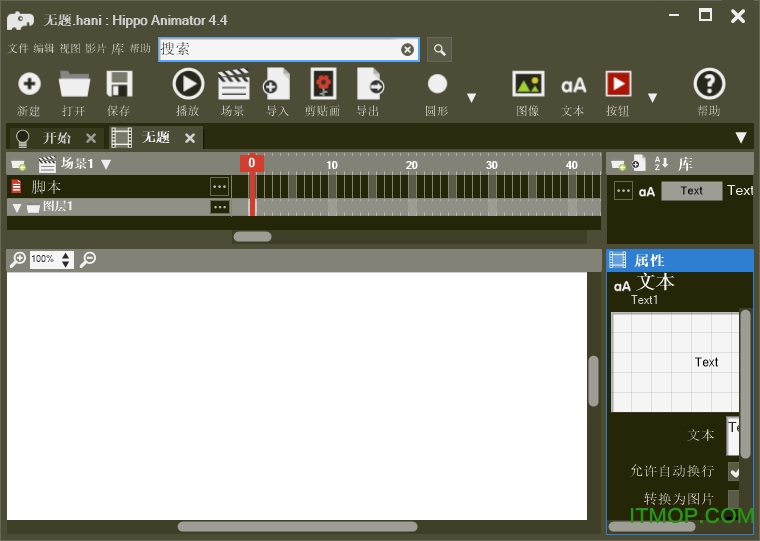Click the Text preview in properties grid
The height and width of the screenshot is (541, 760).
point(707,362)
